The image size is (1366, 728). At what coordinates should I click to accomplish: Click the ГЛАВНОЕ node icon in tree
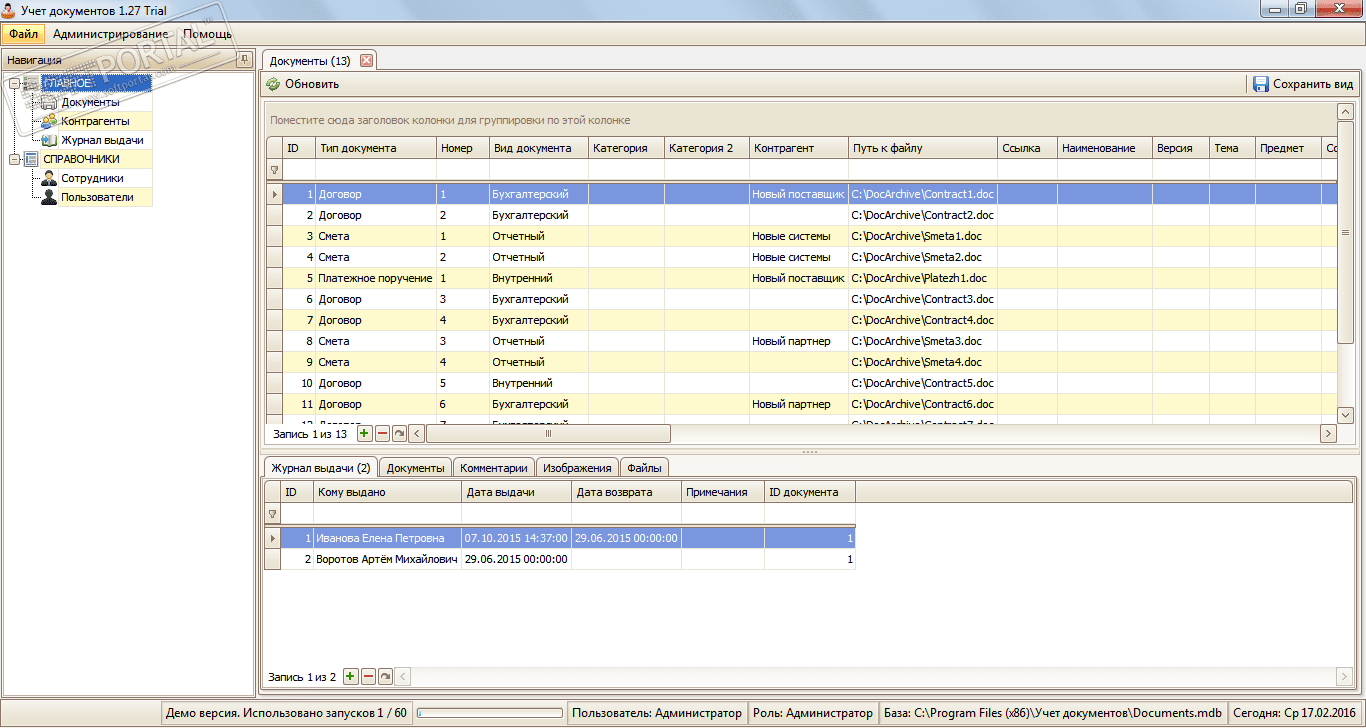pos(31,83)
